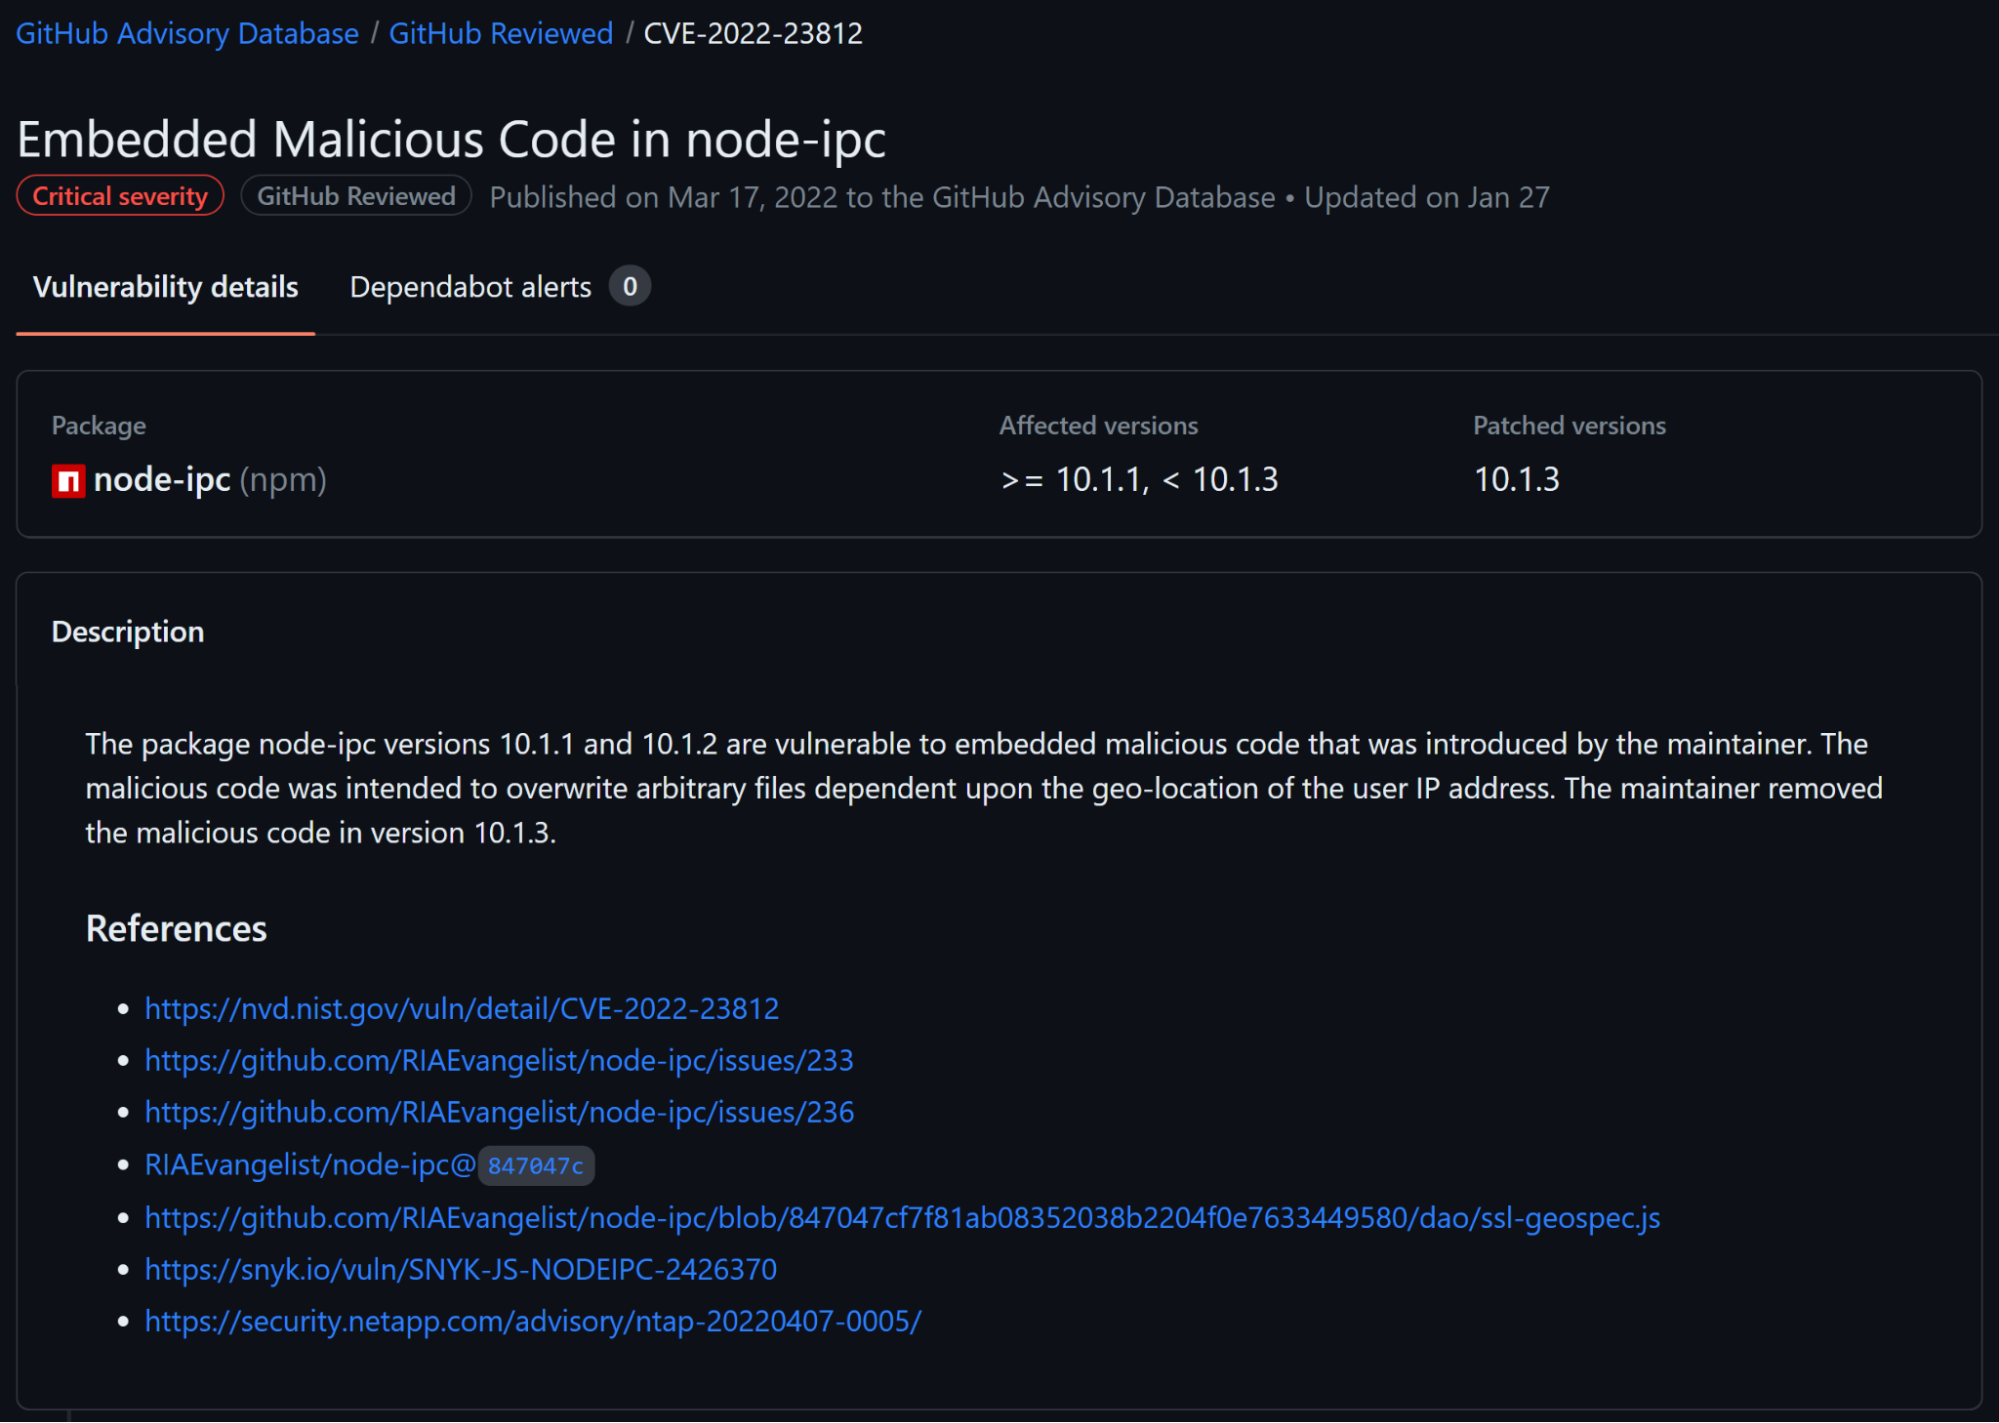Image resolution: width=1999 pixels, height=1423 pixels.
Task: Click the Affected versions column label
Action: coord(1099,426)
